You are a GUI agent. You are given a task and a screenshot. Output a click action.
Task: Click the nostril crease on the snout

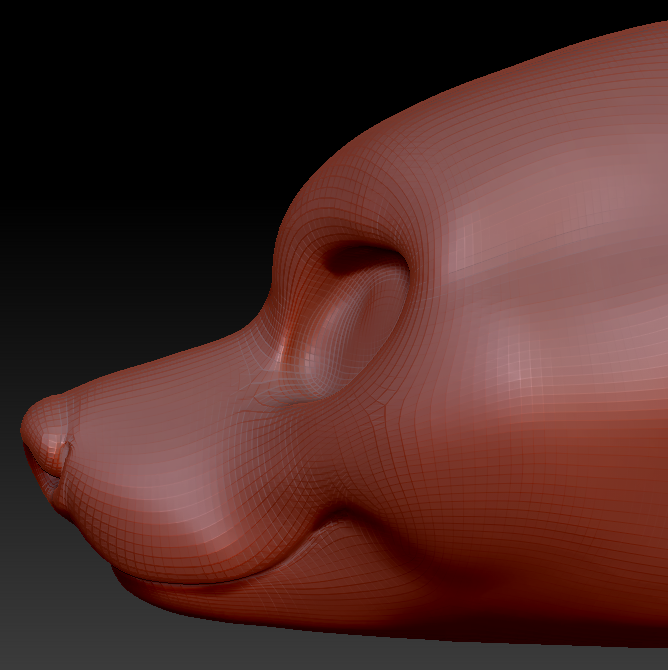click(x=65, y=455)
